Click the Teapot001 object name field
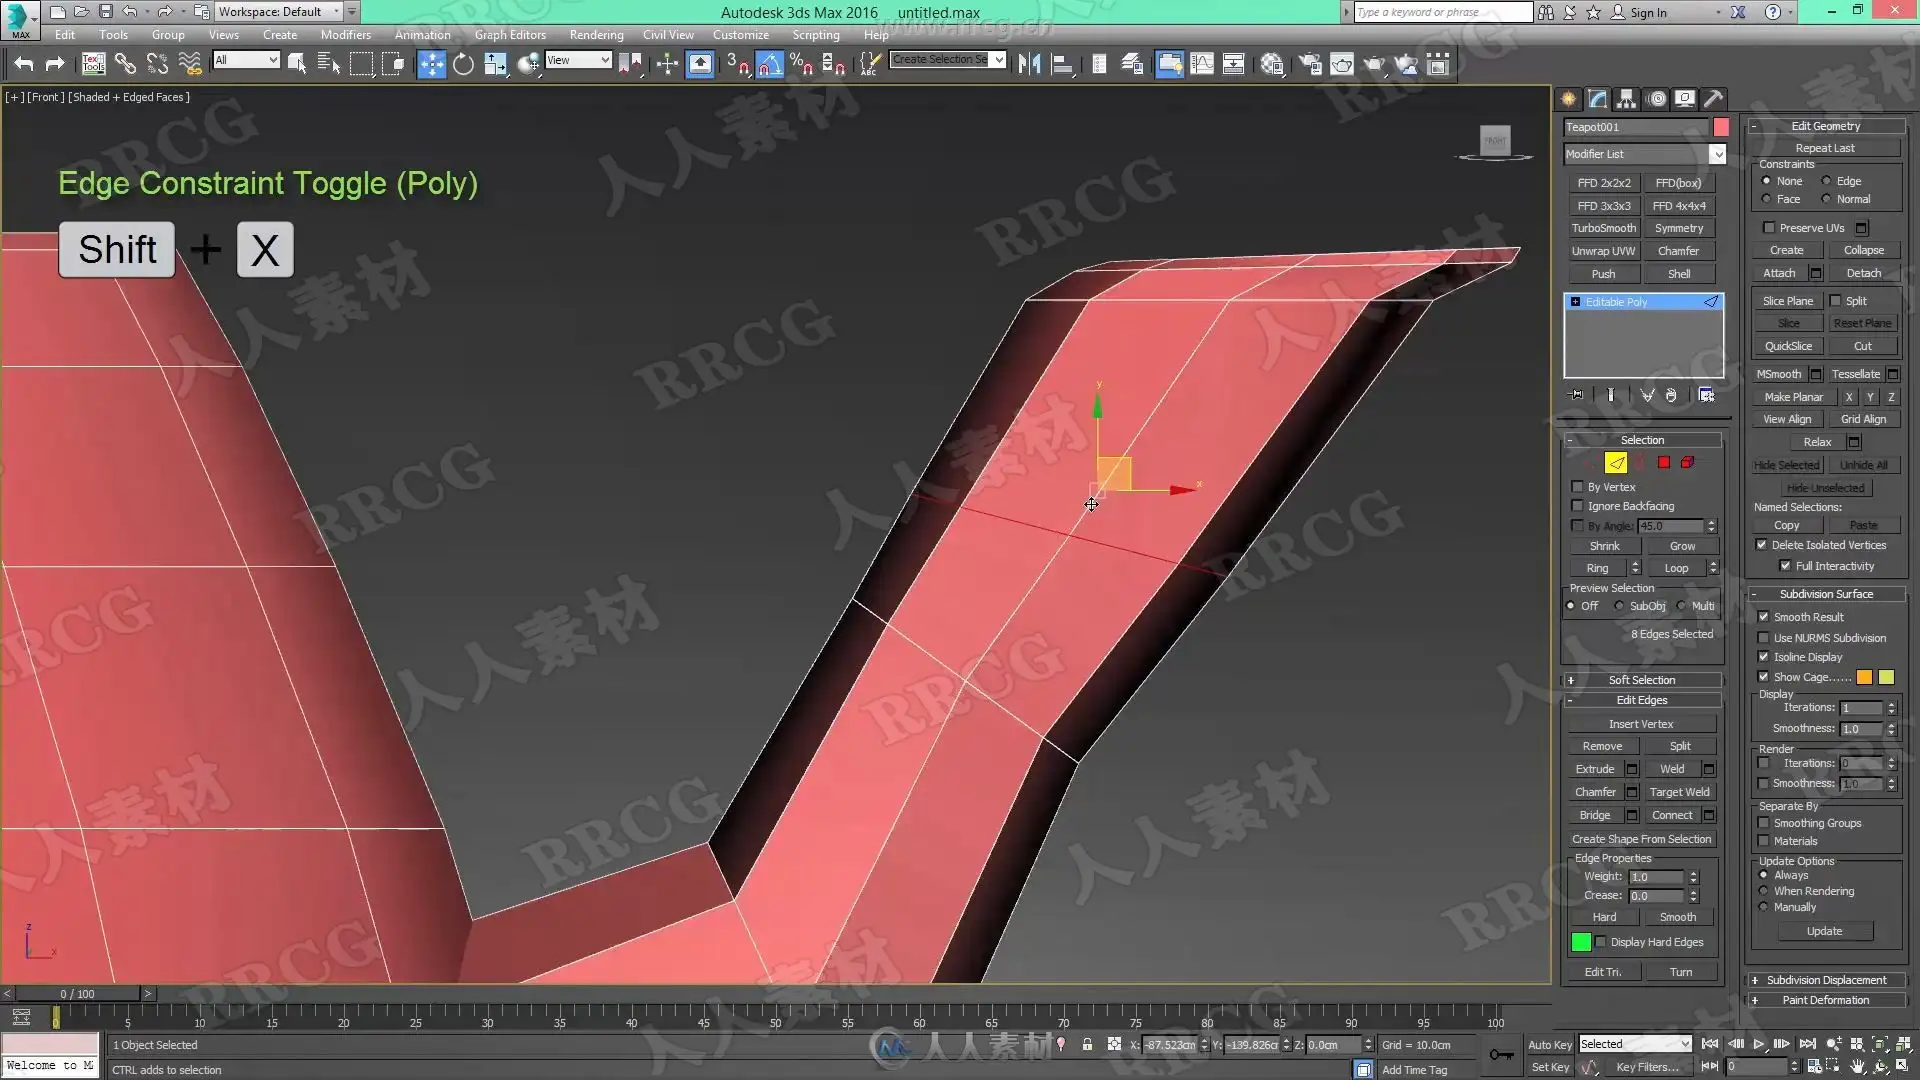Viewport: 1920px width, 1080px height. click(x=1635, y=127)
